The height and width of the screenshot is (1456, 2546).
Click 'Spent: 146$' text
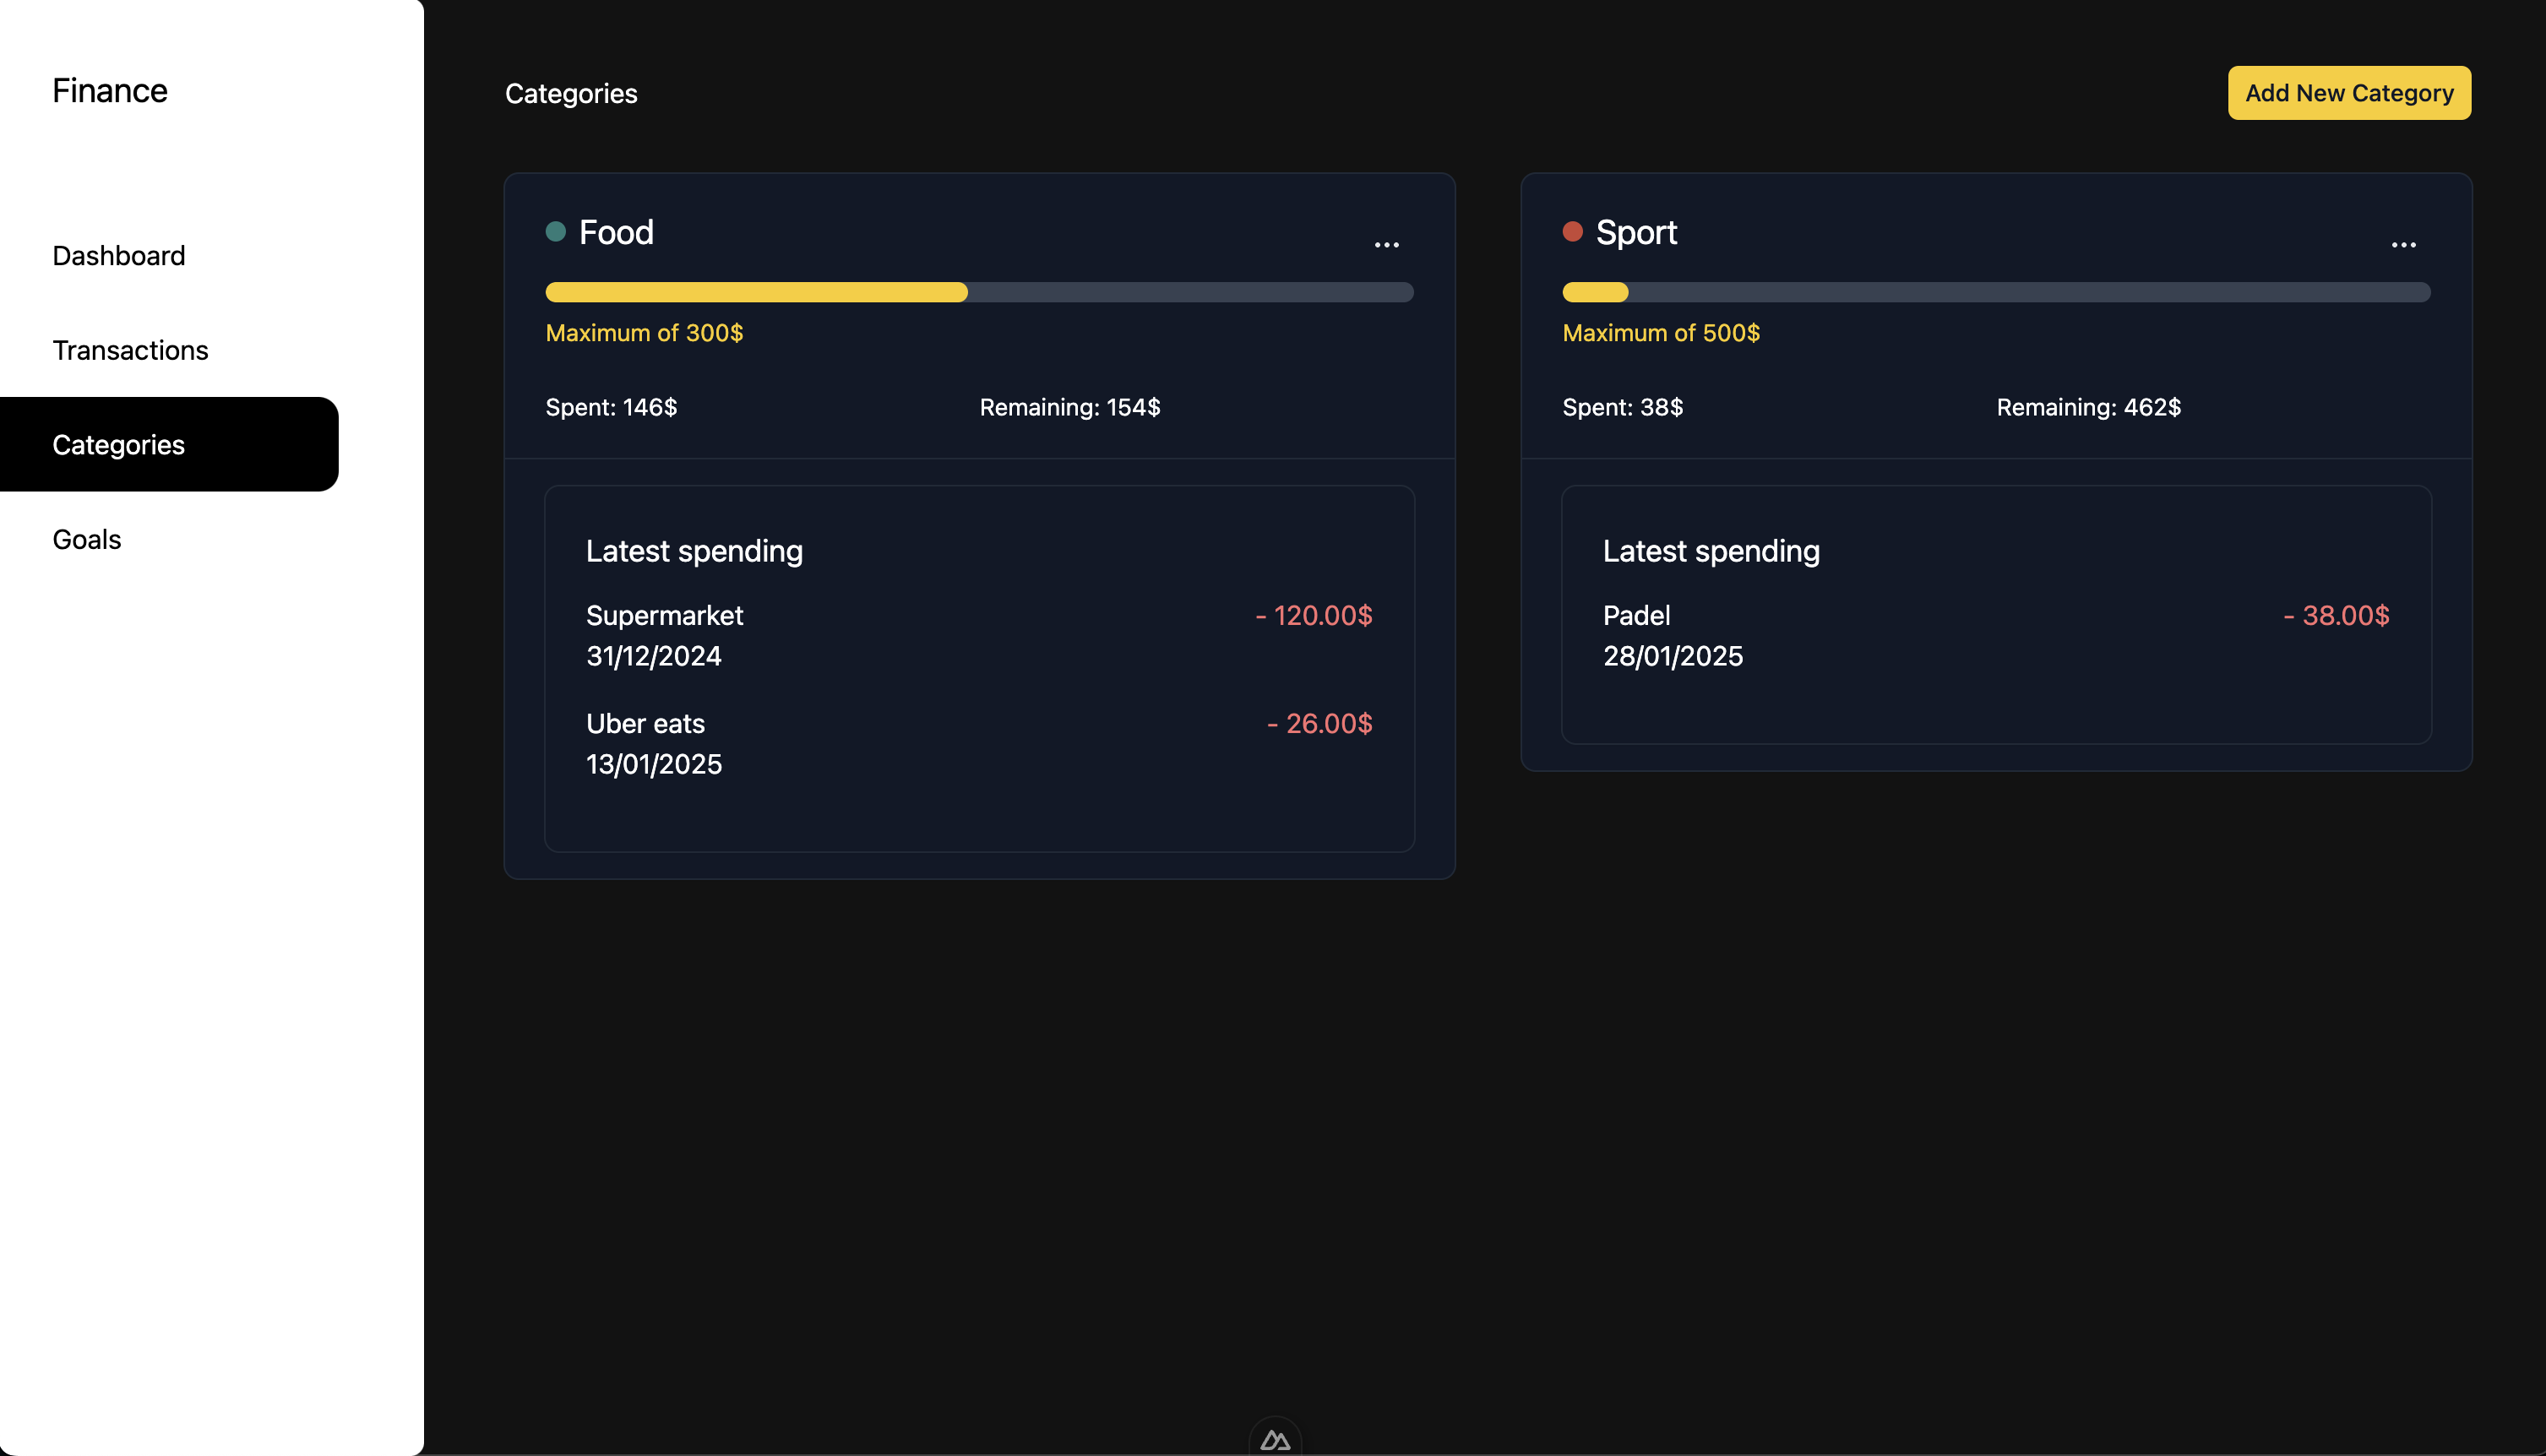coord(611,407)
